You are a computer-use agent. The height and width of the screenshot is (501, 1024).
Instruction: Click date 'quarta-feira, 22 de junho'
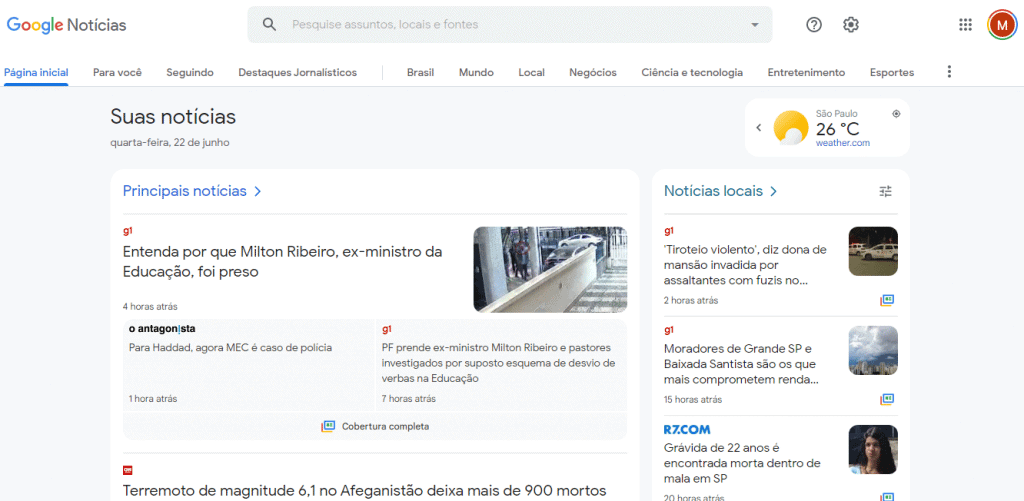pyautogui.click(x=170, y=142)
